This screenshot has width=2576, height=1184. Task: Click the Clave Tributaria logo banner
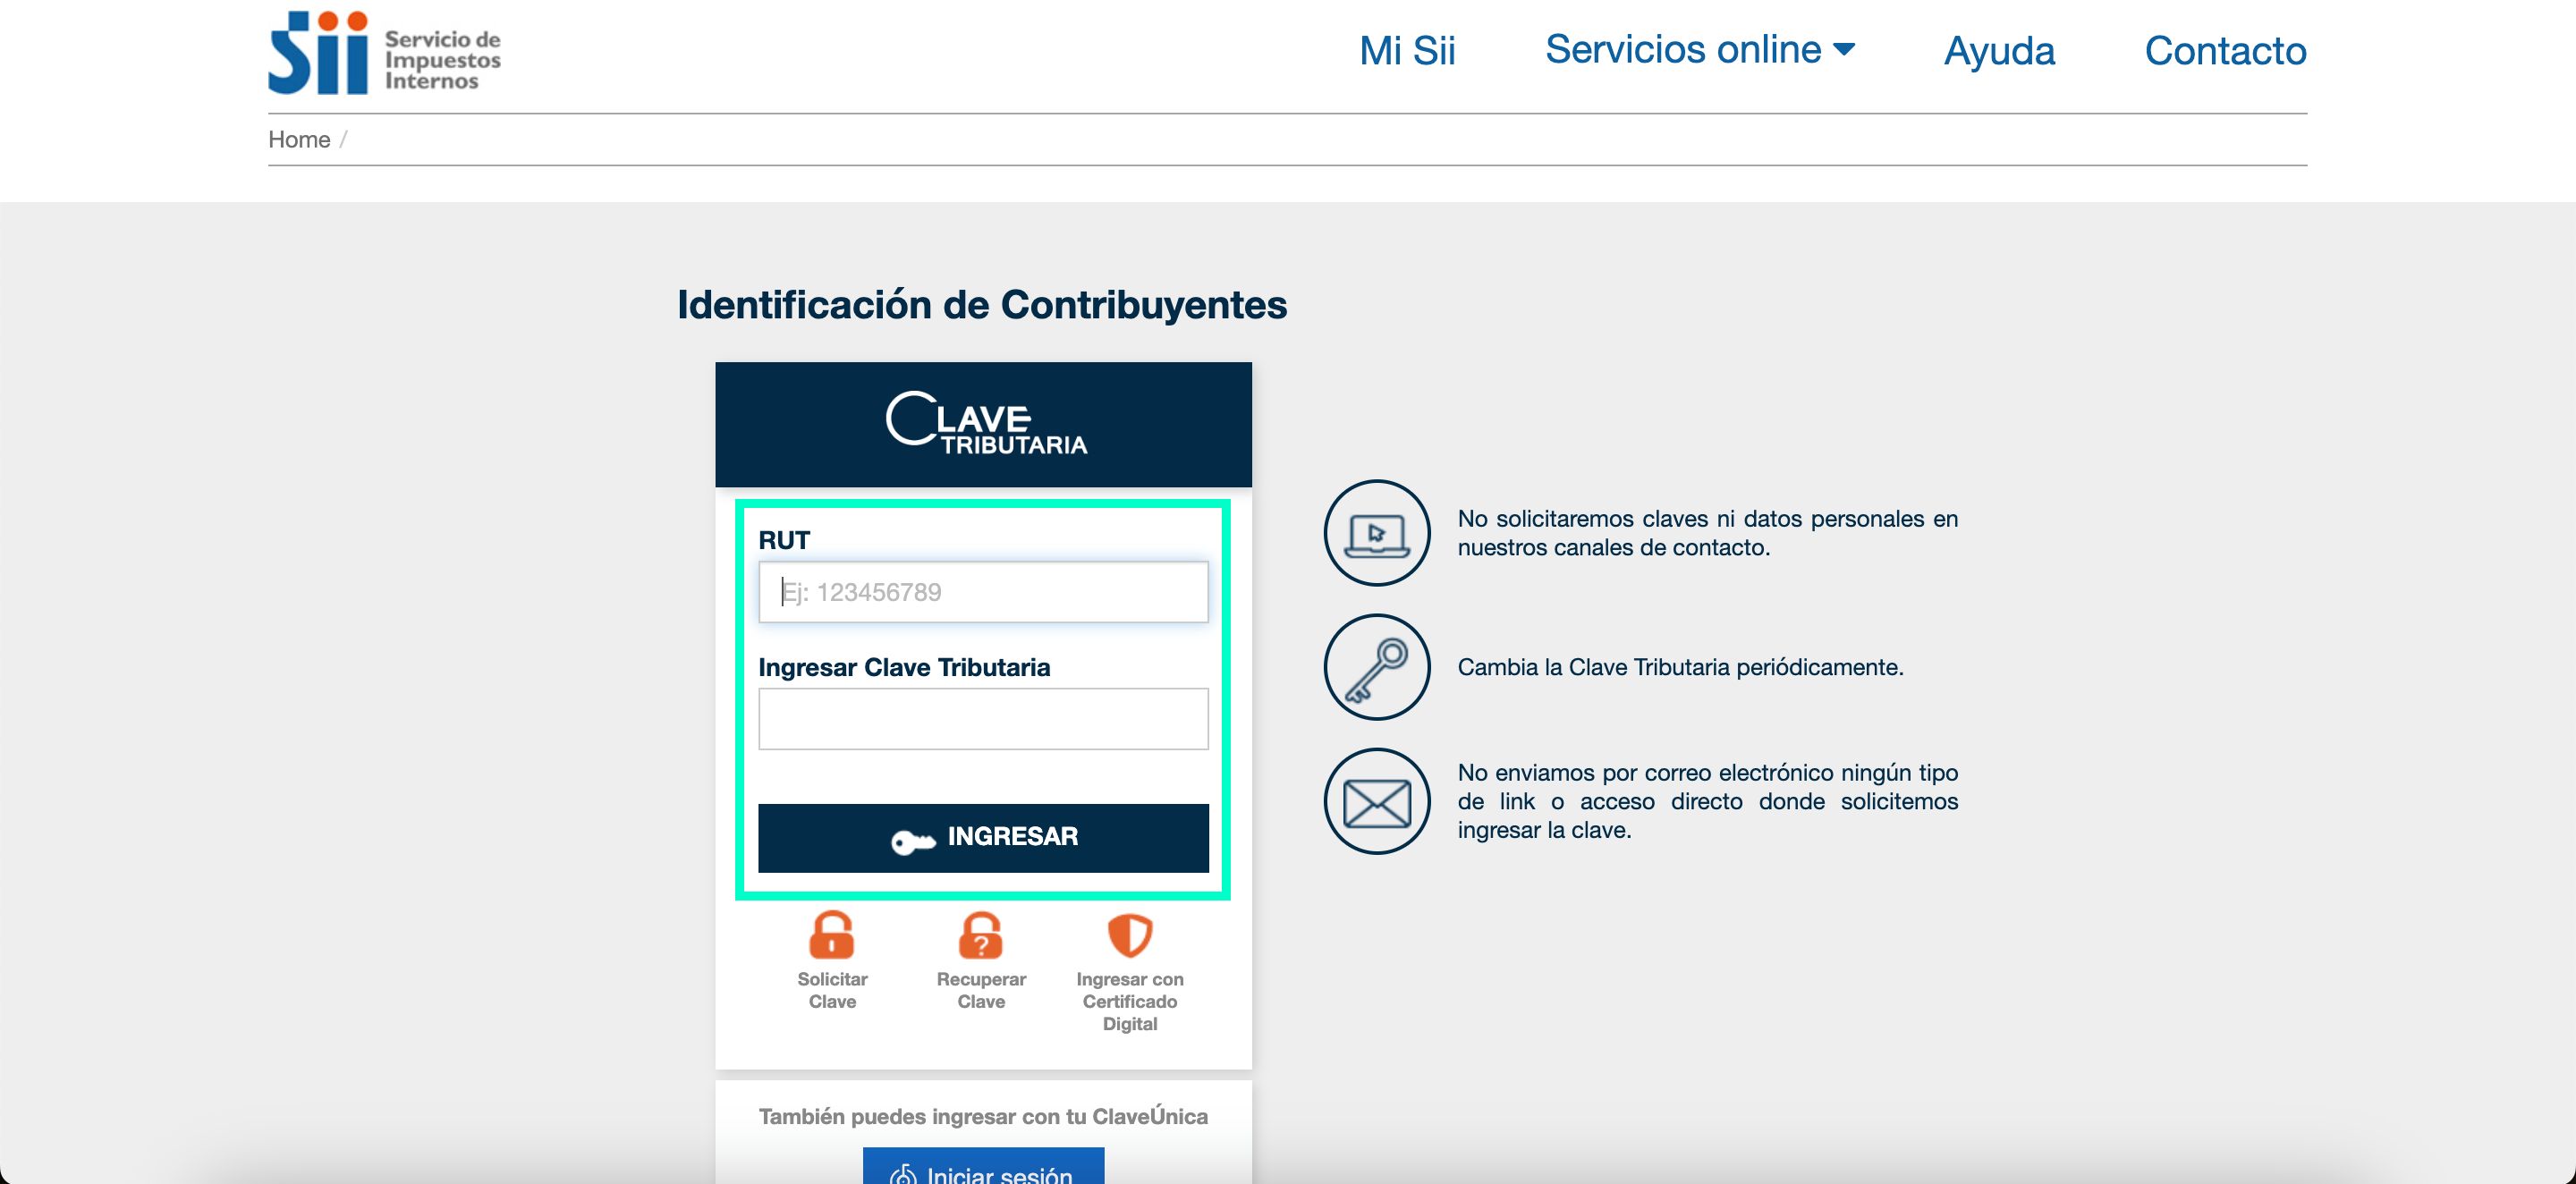click(x=983, y=424)
